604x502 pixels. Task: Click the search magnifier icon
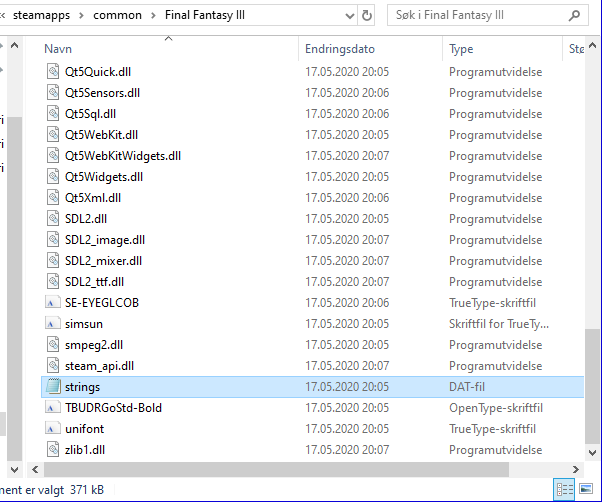point(574,15)
